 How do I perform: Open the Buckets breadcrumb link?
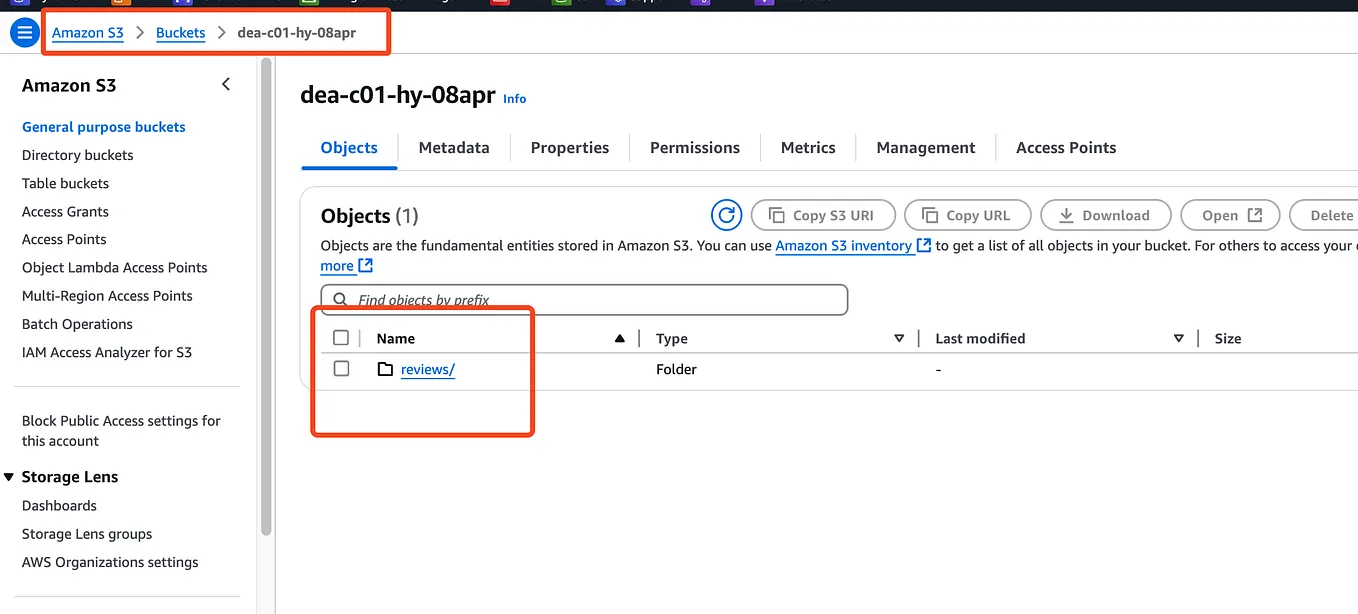[x=180, y=32]
